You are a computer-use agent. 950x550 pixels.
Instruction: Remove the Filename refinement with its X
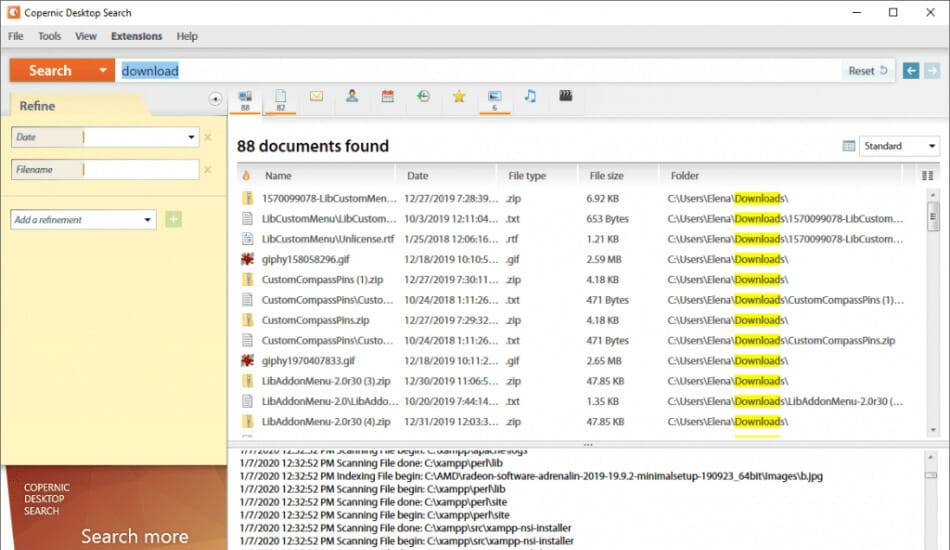208,170
